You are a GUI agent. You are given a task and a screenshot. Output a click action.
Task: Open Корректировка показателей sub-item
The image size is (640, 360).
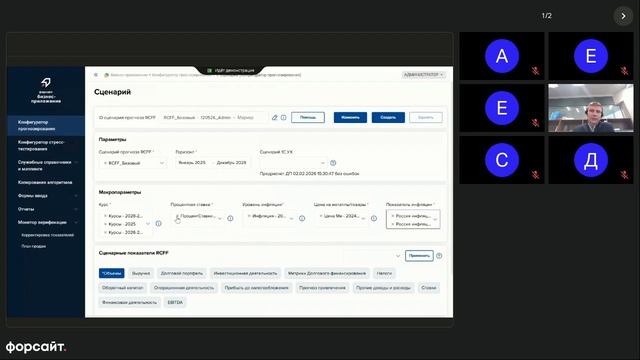[48, 235]
